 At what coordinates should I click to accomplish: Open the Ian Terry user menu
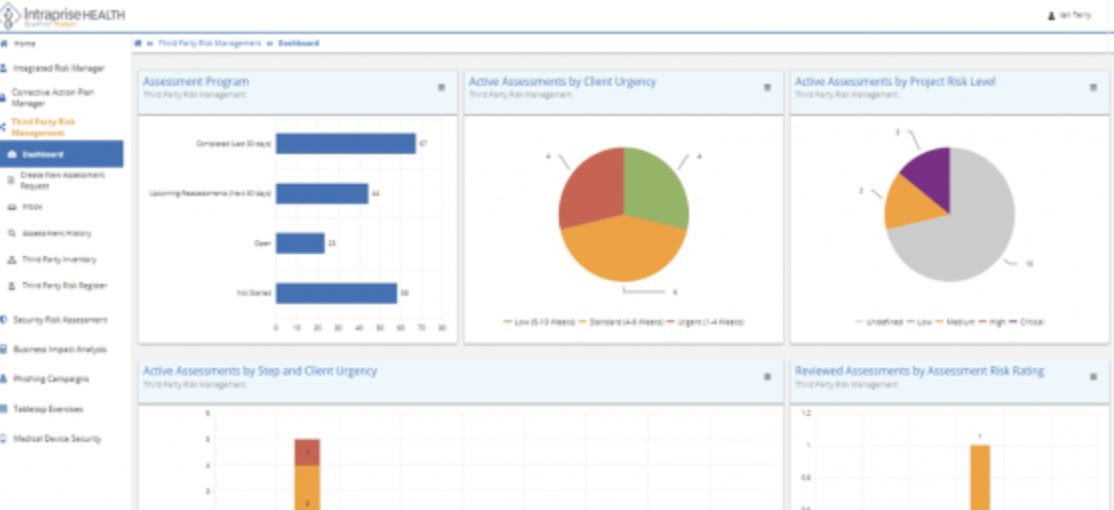click(x=1069, y=16)
